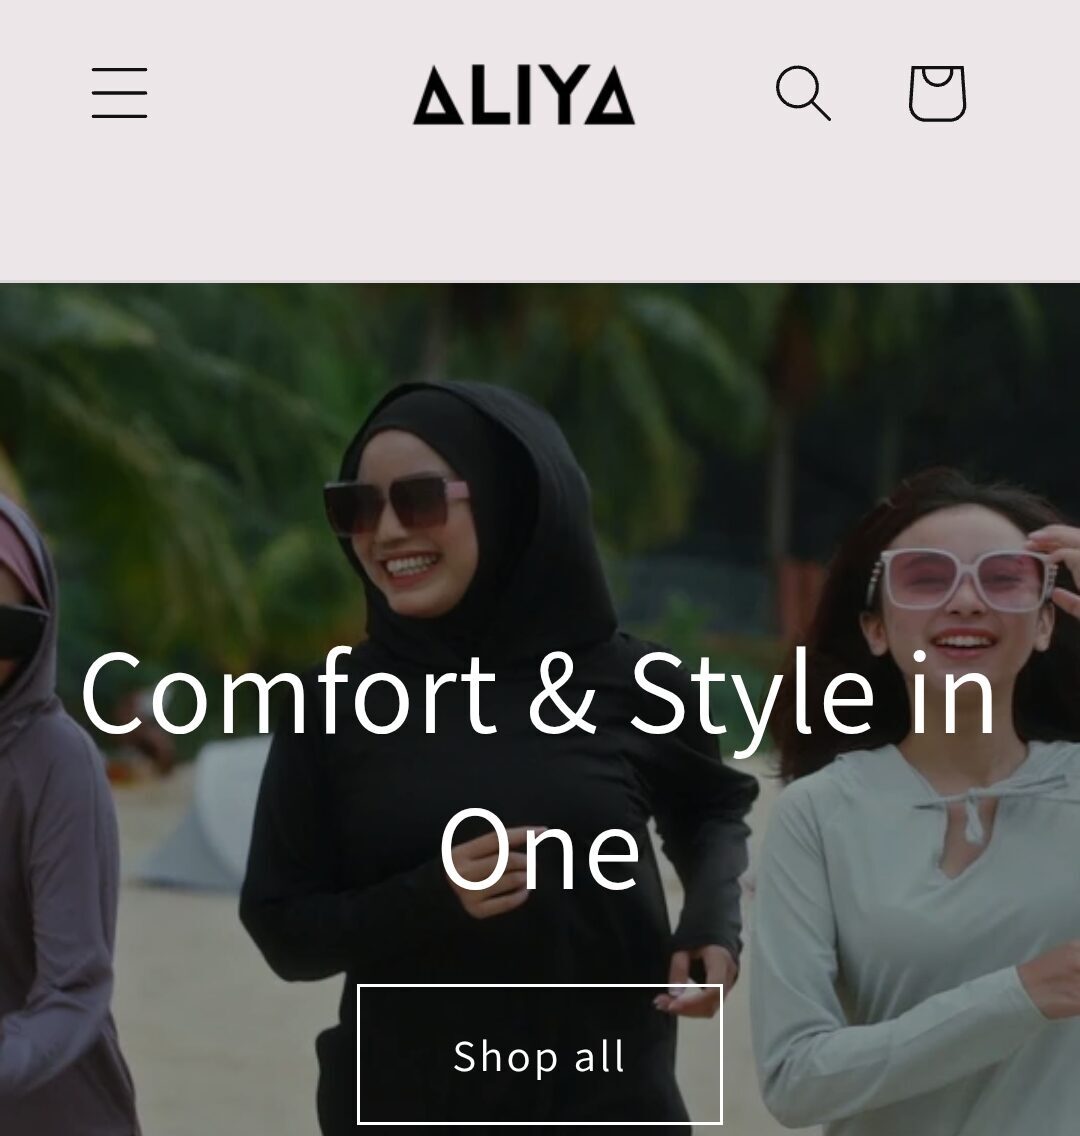Open the shopping cart bag icon

click(x=937, y=93)
